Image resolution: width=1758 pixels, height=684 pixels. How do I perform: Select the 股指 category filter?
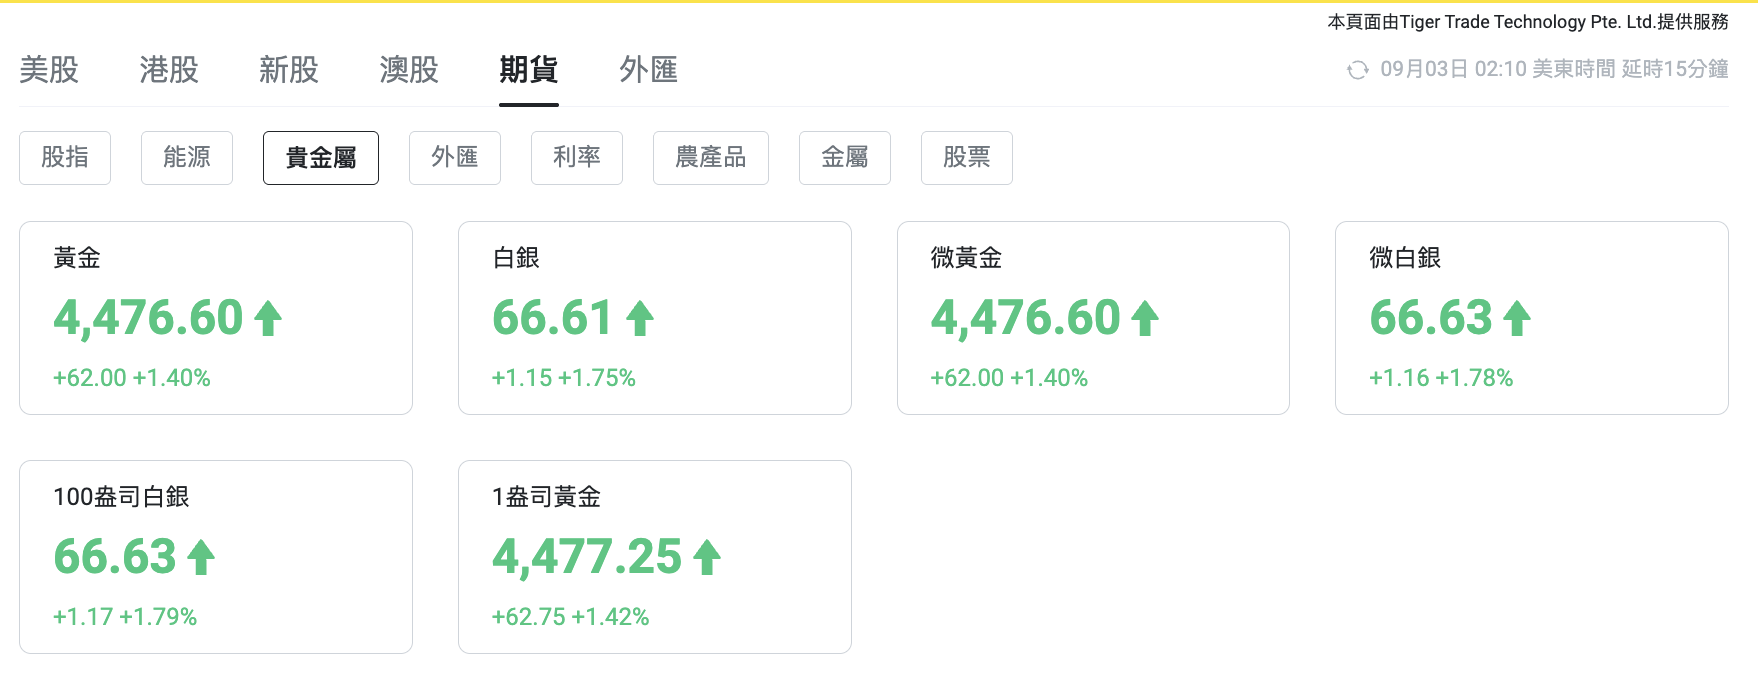65,158
